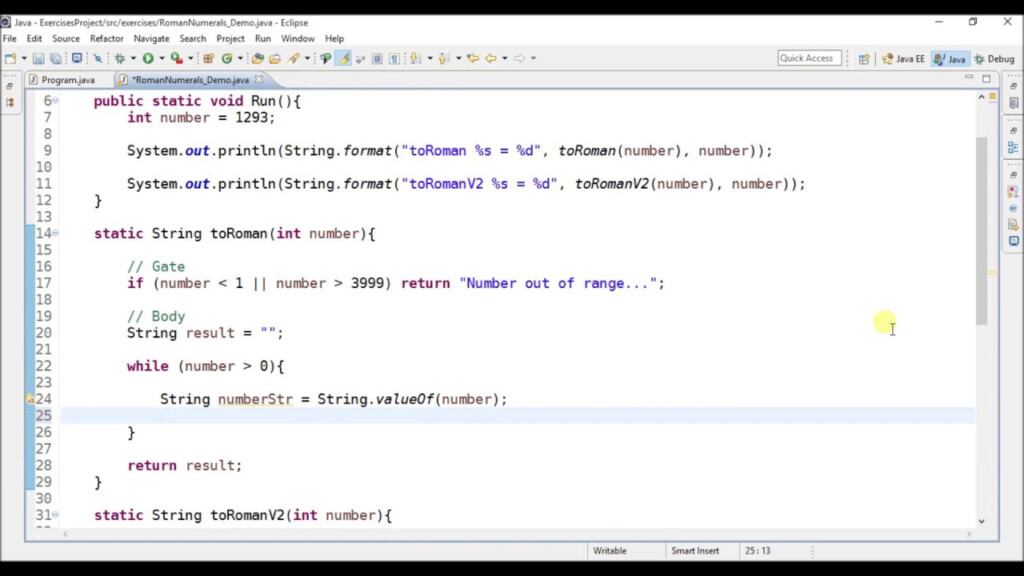Click the Skip All Breakpoints icon
The image size is (1024, 576).
(x=98, y=59)
